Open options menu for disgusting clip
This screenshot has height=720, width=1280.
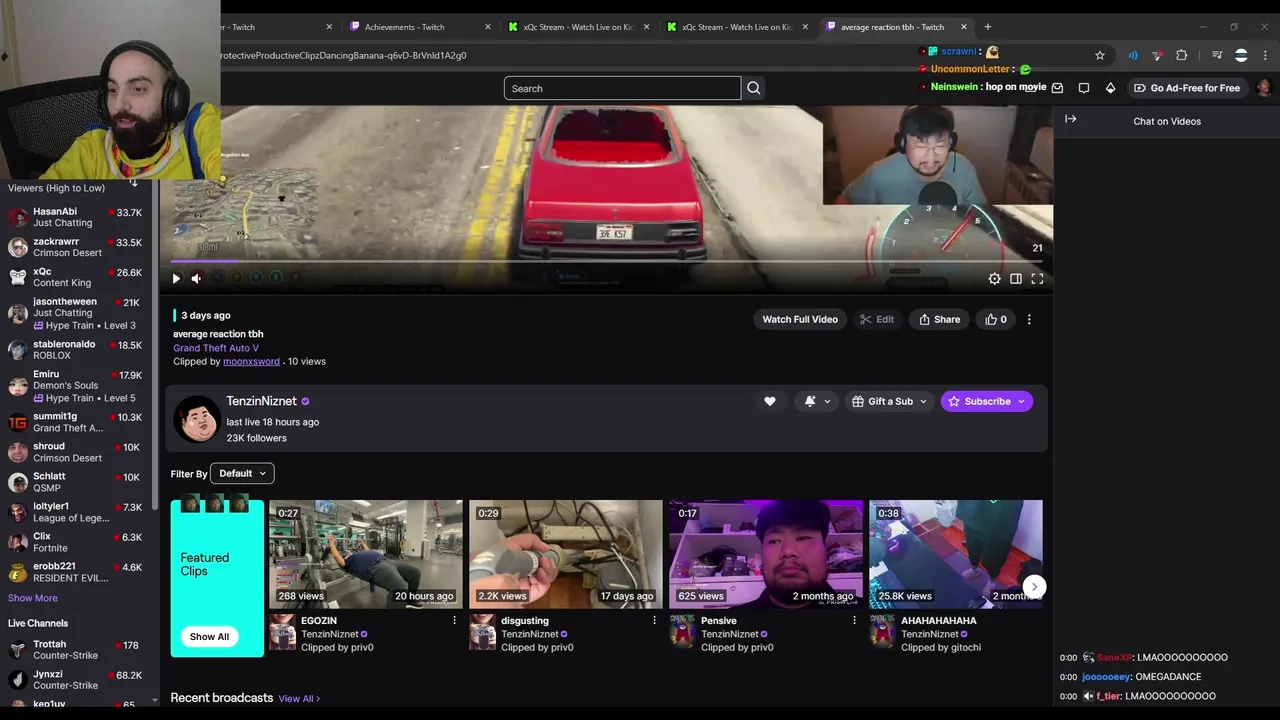[x=654, y=620]
